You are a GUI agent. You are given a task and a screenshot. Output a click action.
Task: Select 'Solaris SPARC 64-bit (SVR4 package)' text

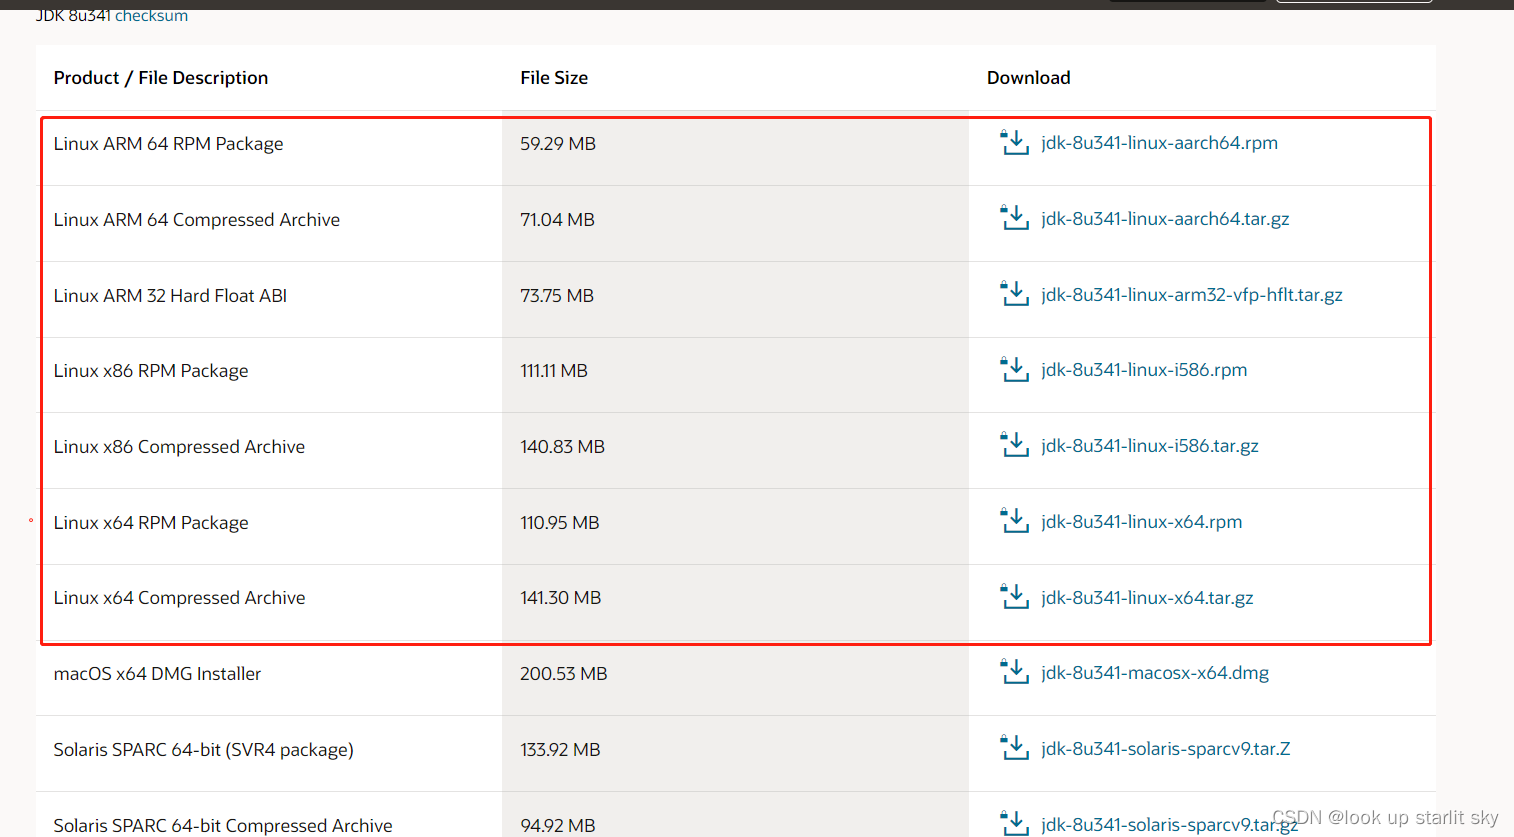point(204,750)
